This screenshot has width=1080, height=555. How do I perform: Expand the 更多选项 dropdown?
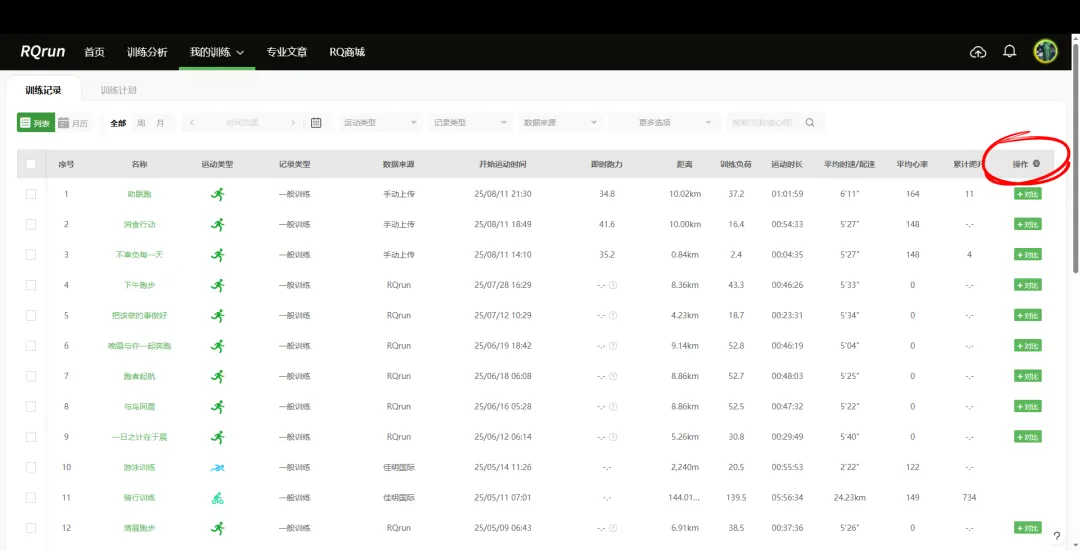[665, 123]
